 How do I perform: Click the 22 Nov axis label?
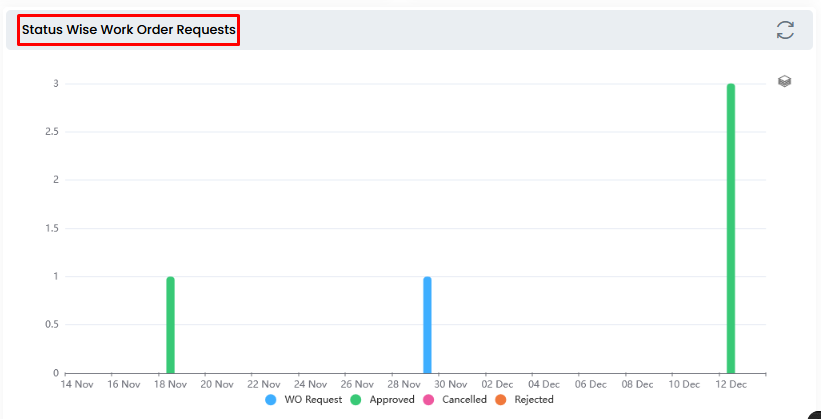click(x=263, y=384)
